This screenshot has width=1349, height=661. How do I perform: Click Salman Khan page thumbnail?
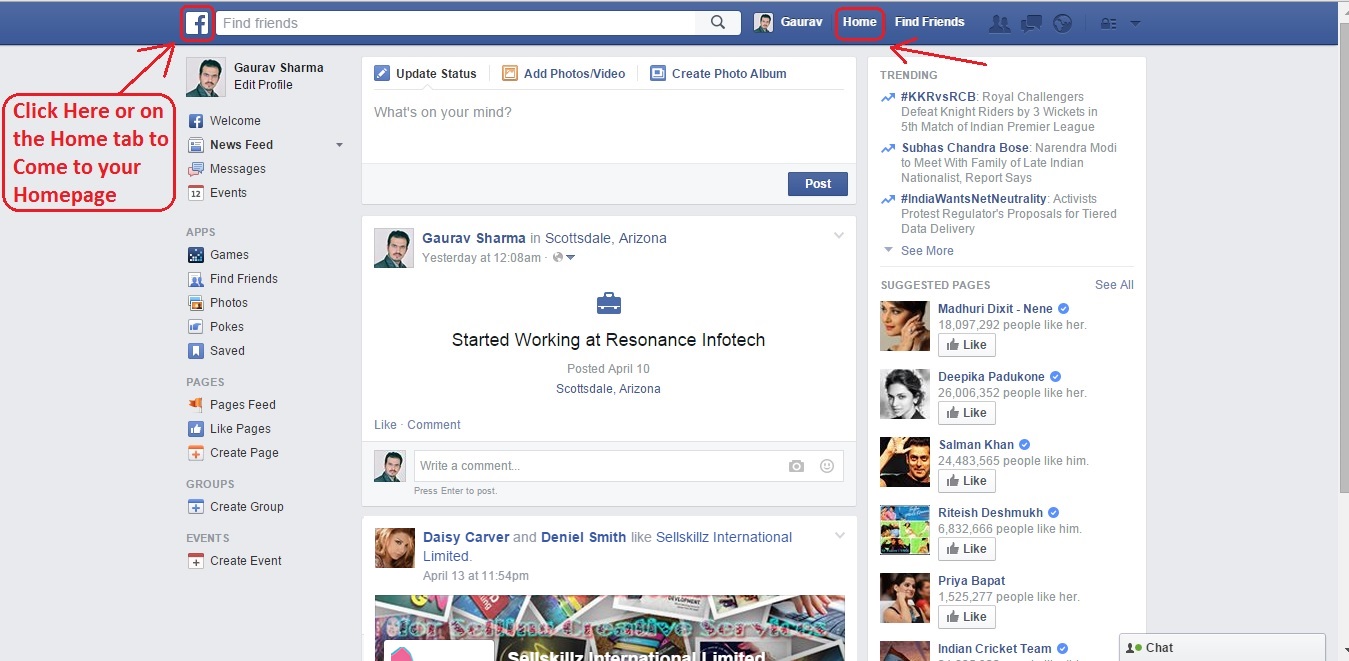point(905,462)
